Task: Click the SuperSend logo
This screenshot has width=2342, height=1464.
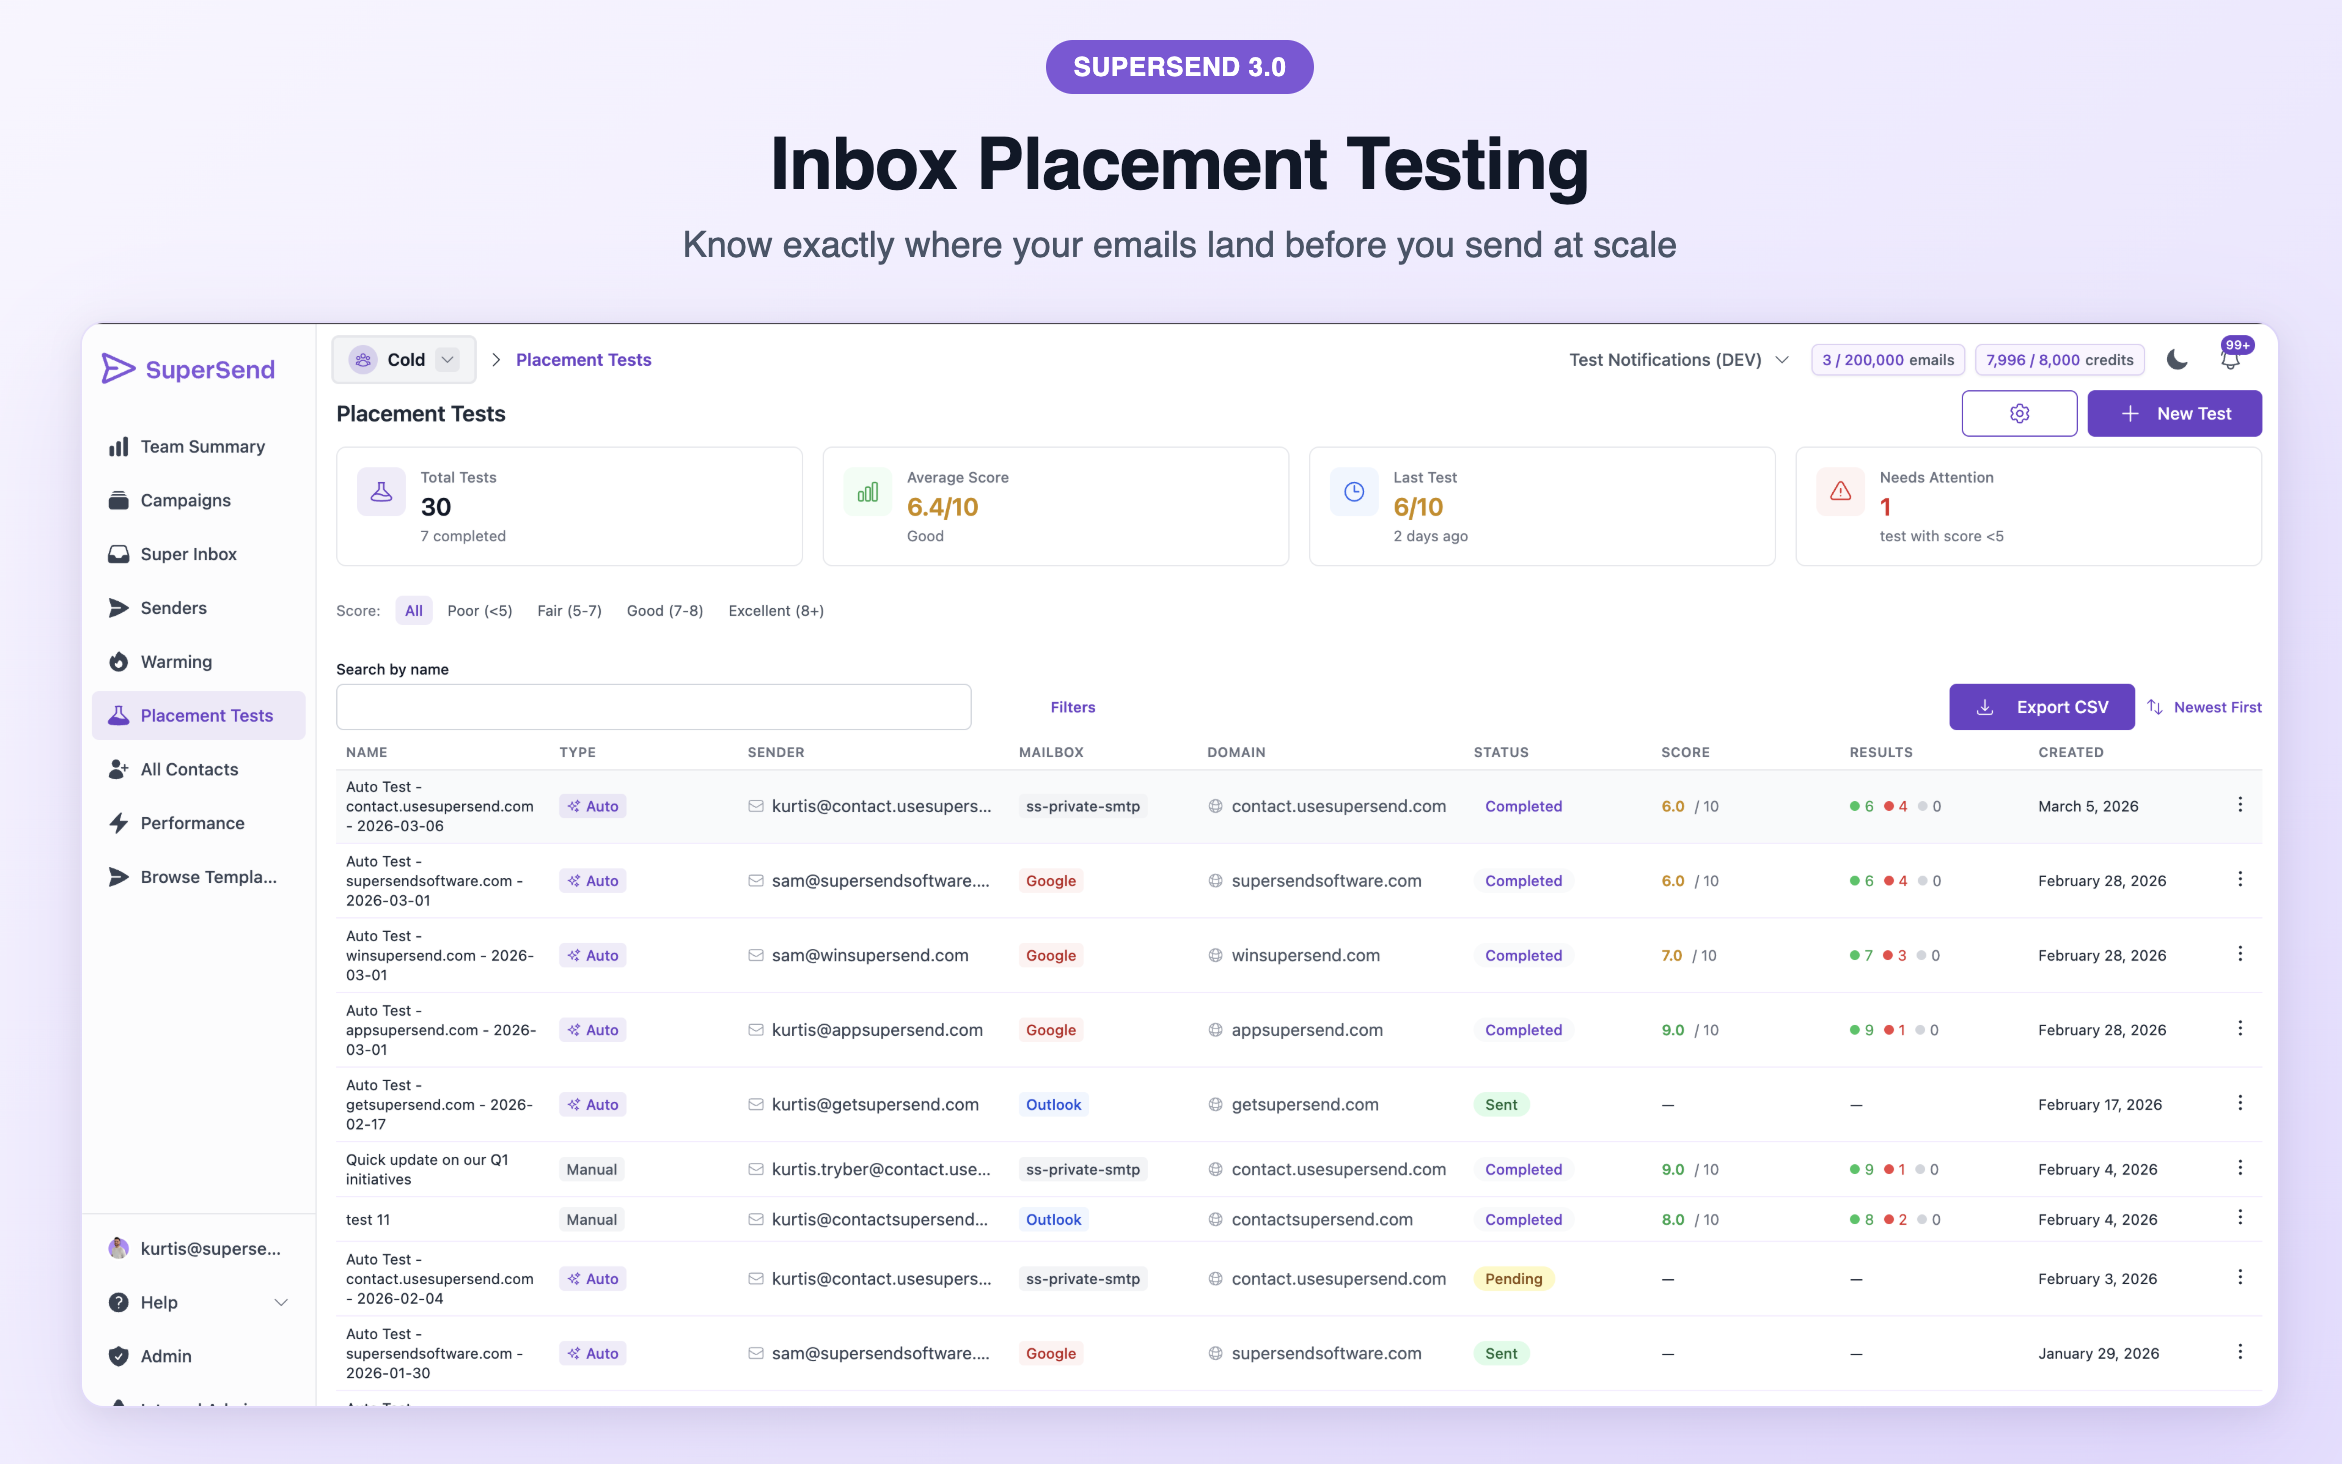Action: (190, 369)
